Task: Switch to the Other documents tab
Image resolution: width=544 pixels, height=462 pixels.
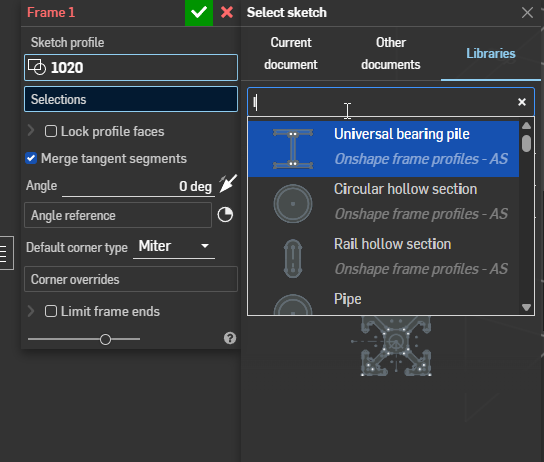Action: [391, 53]
